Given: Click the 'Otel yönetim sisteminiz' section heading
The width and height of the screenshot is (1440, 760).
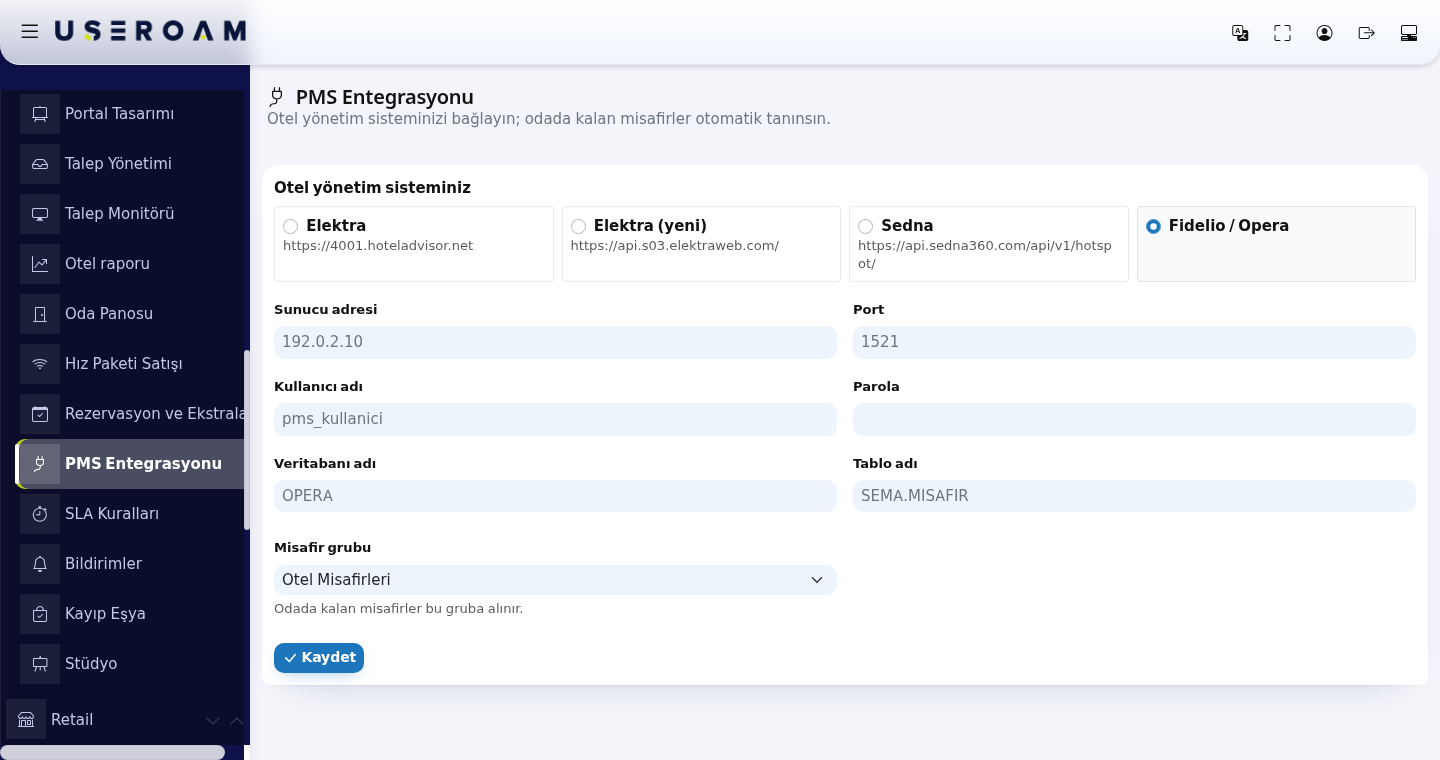Looking at the screenshot, I should (372, 188).
